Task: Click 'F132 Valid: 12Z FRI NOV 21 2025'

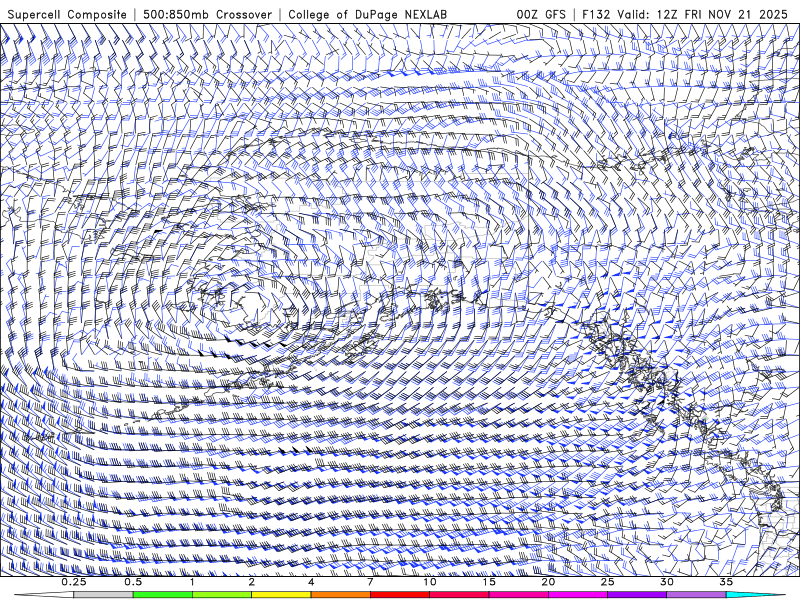Action: 685,14
